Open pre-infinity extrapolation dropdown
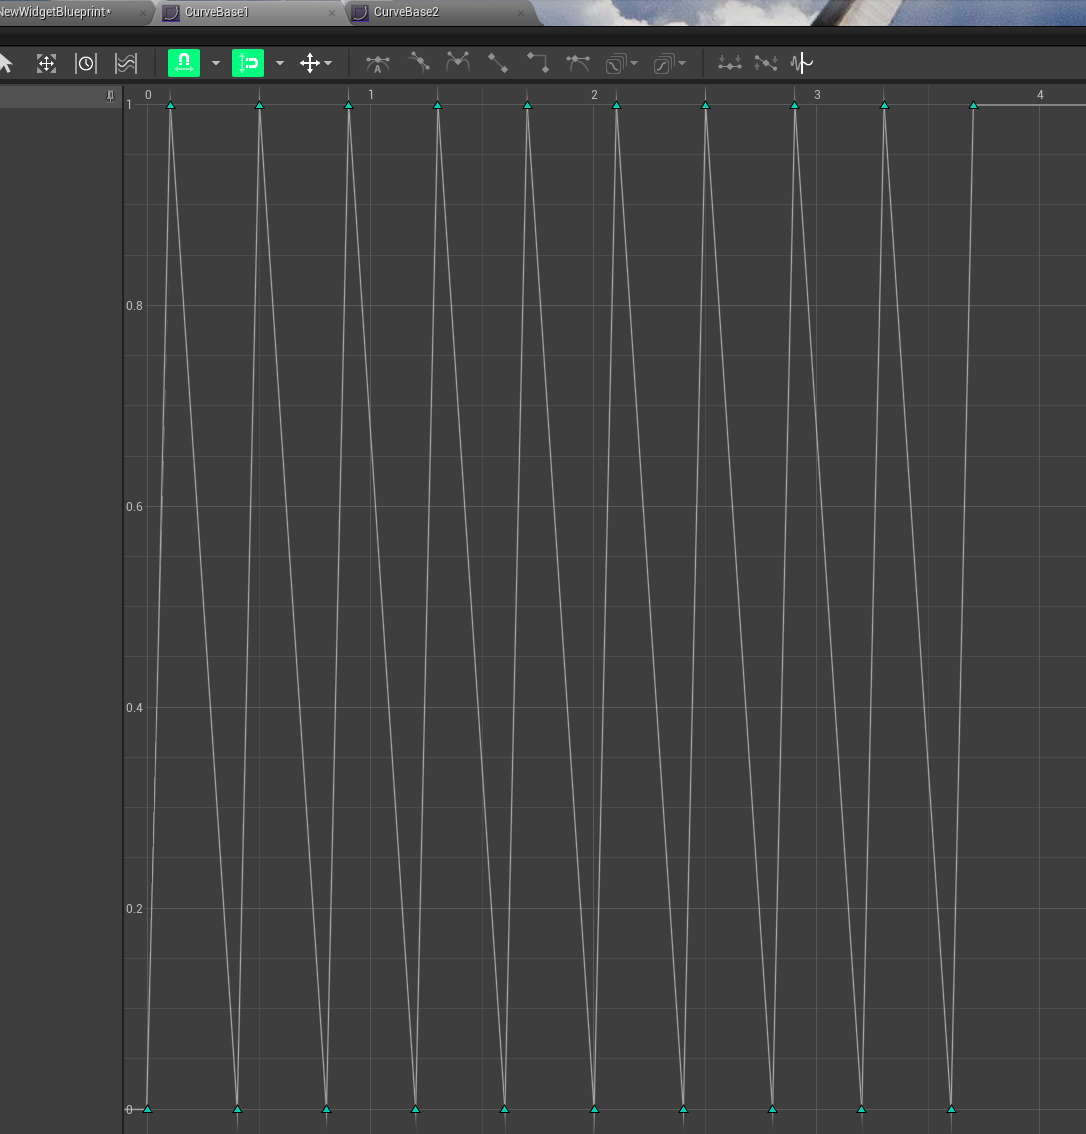This screenshot has width=1086, height=1134. [x=621, y=64]
